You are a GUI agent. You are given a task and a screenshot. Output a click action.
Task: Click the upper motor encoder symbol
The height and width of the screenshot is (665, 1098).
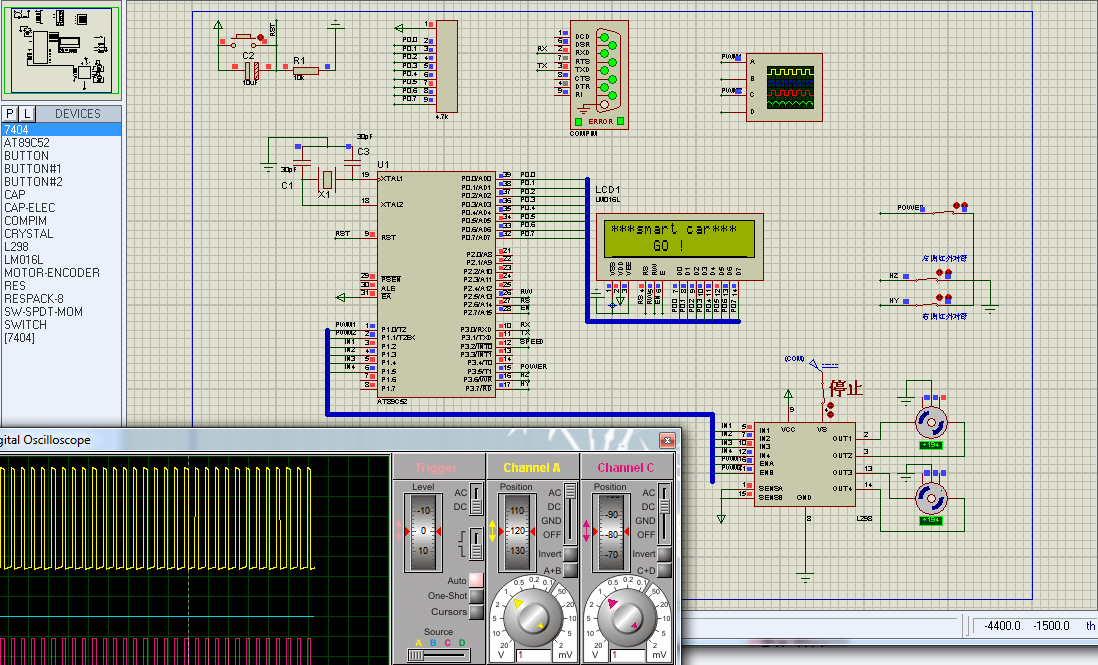931,423
